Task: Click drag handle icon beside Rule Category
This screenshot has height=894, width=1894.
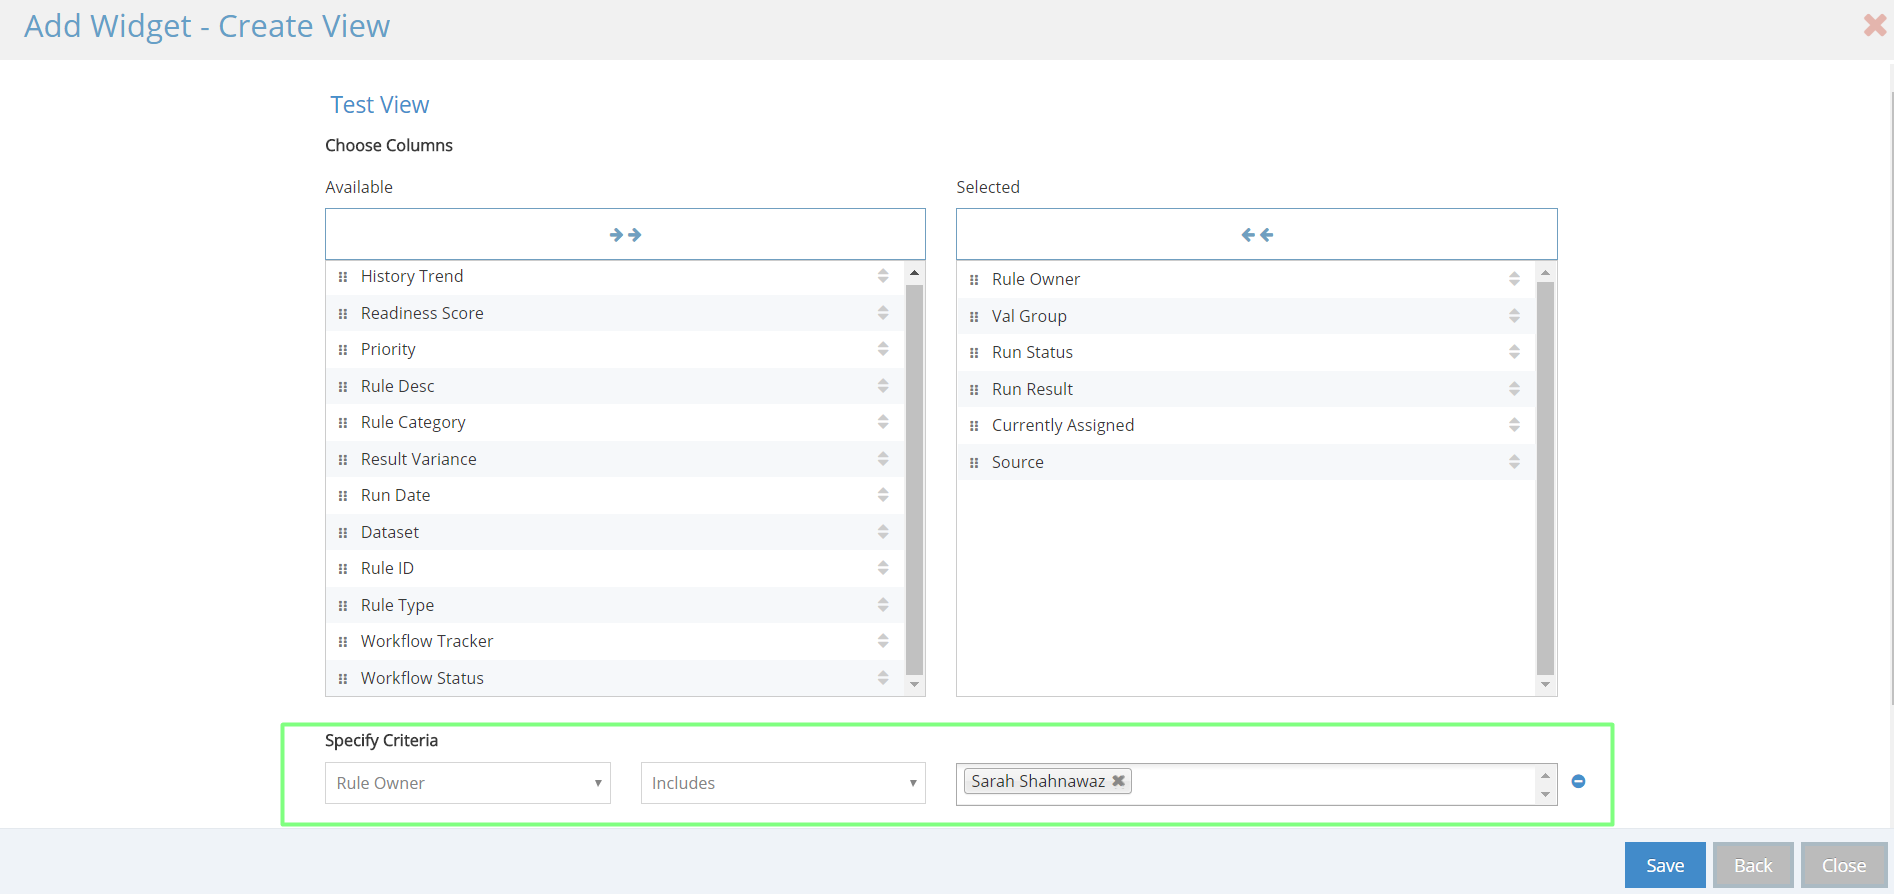Action: (x=343, y=423)
